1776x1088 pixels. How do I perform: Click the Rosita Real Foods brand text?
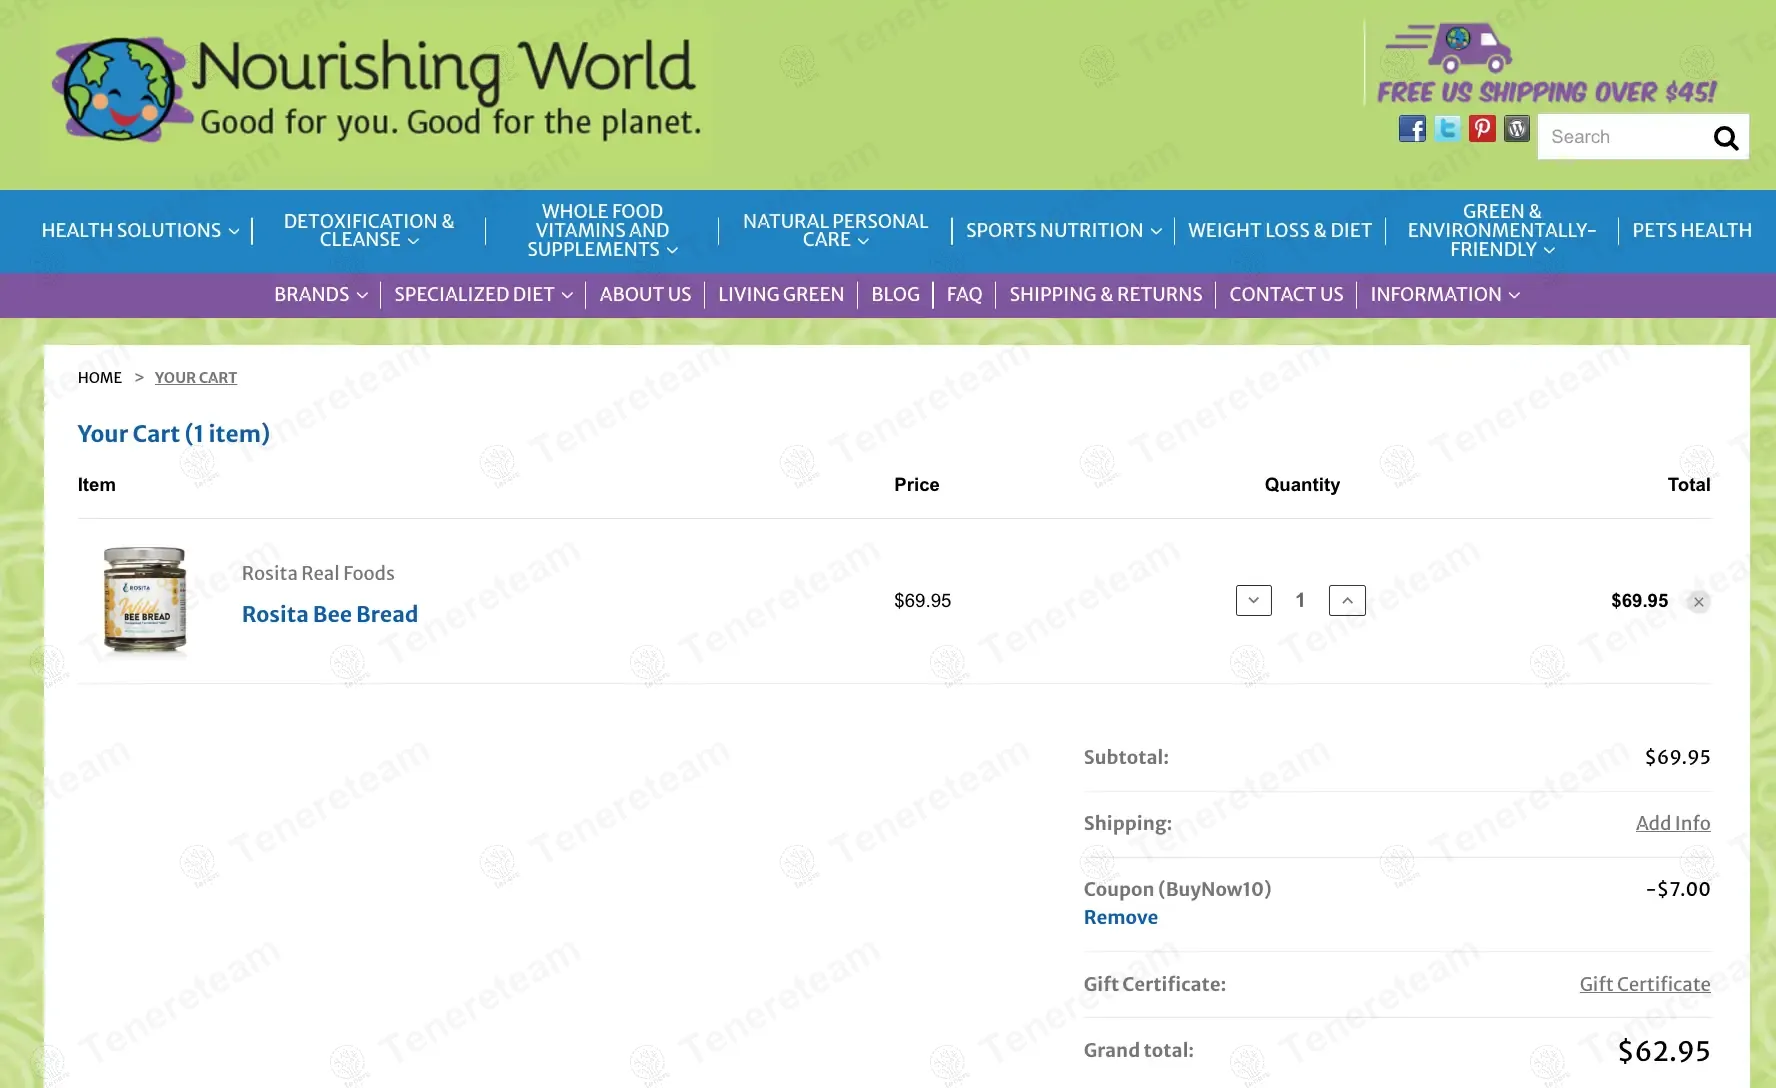318,573
